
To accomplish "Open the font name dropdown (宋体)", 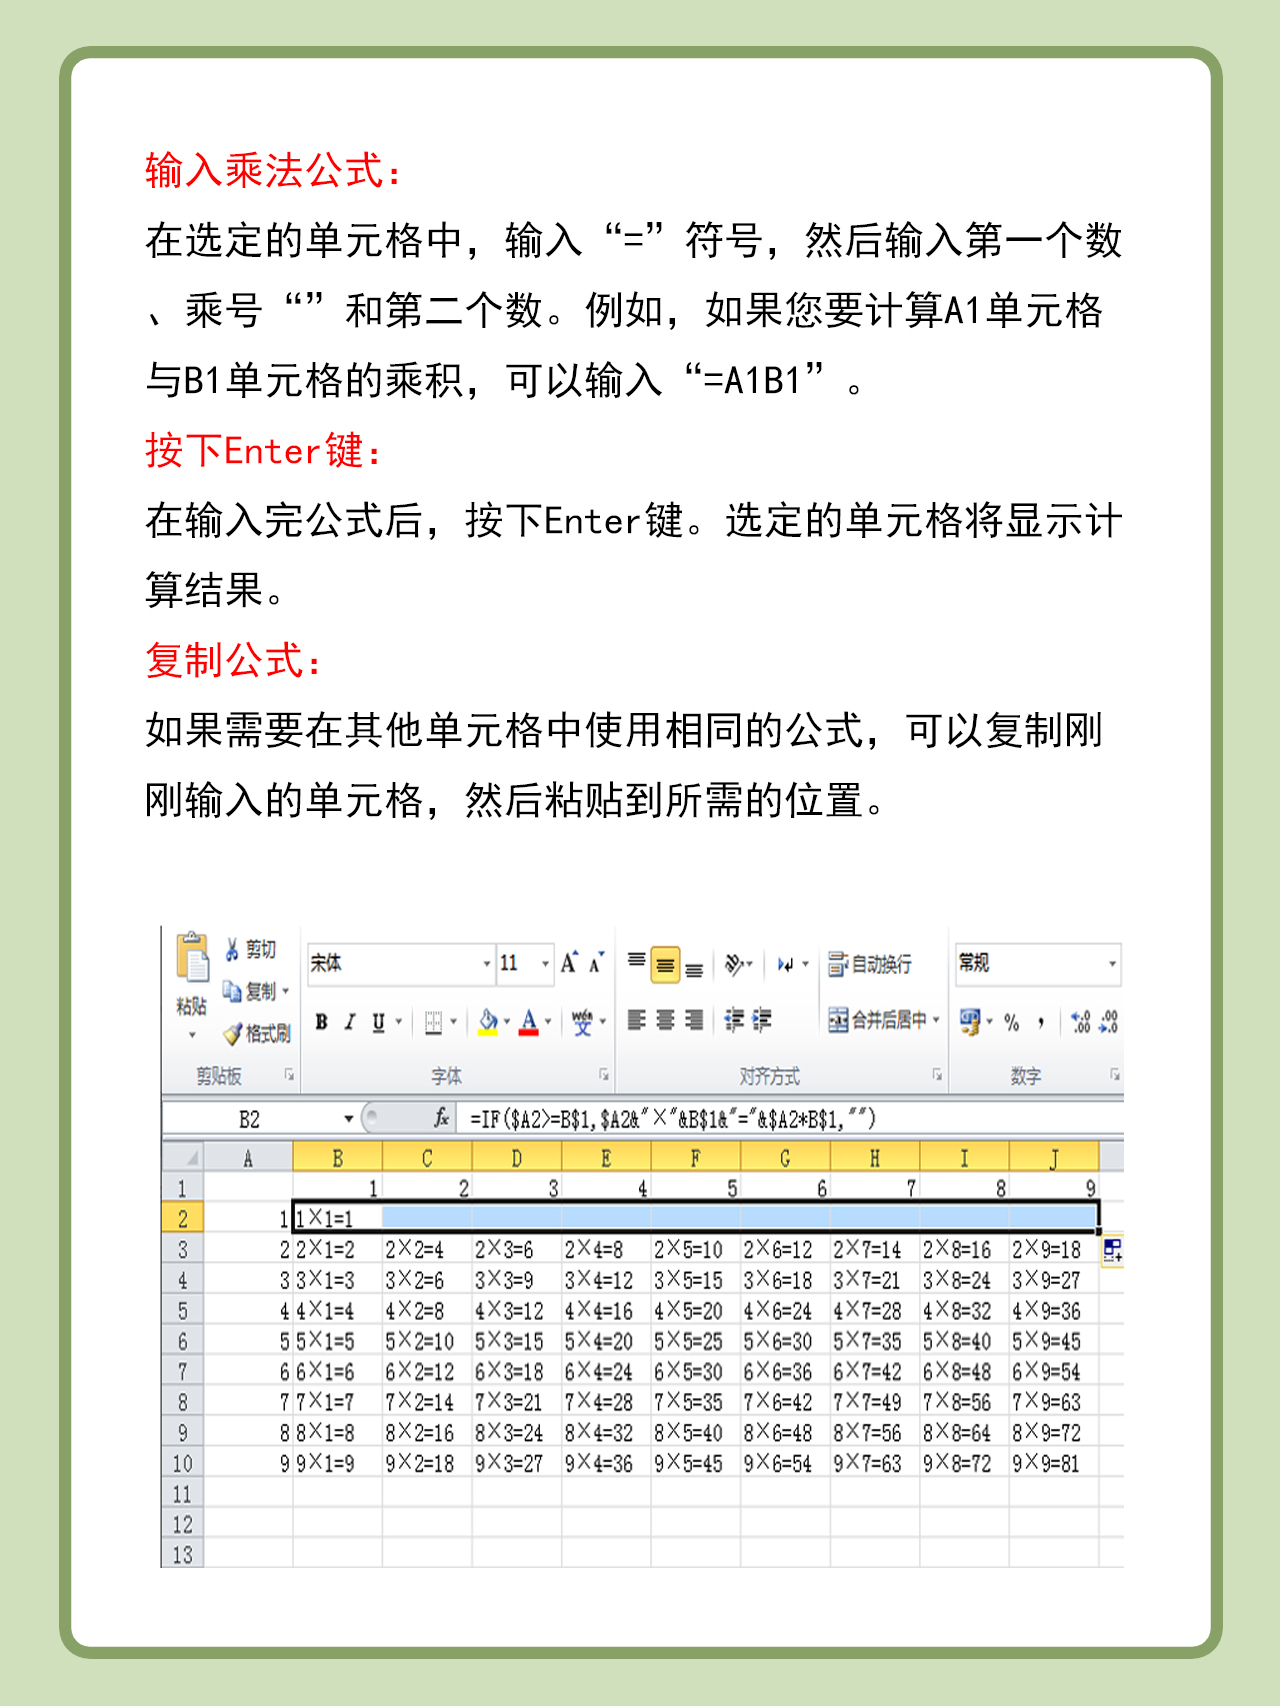I will (487, 964).
